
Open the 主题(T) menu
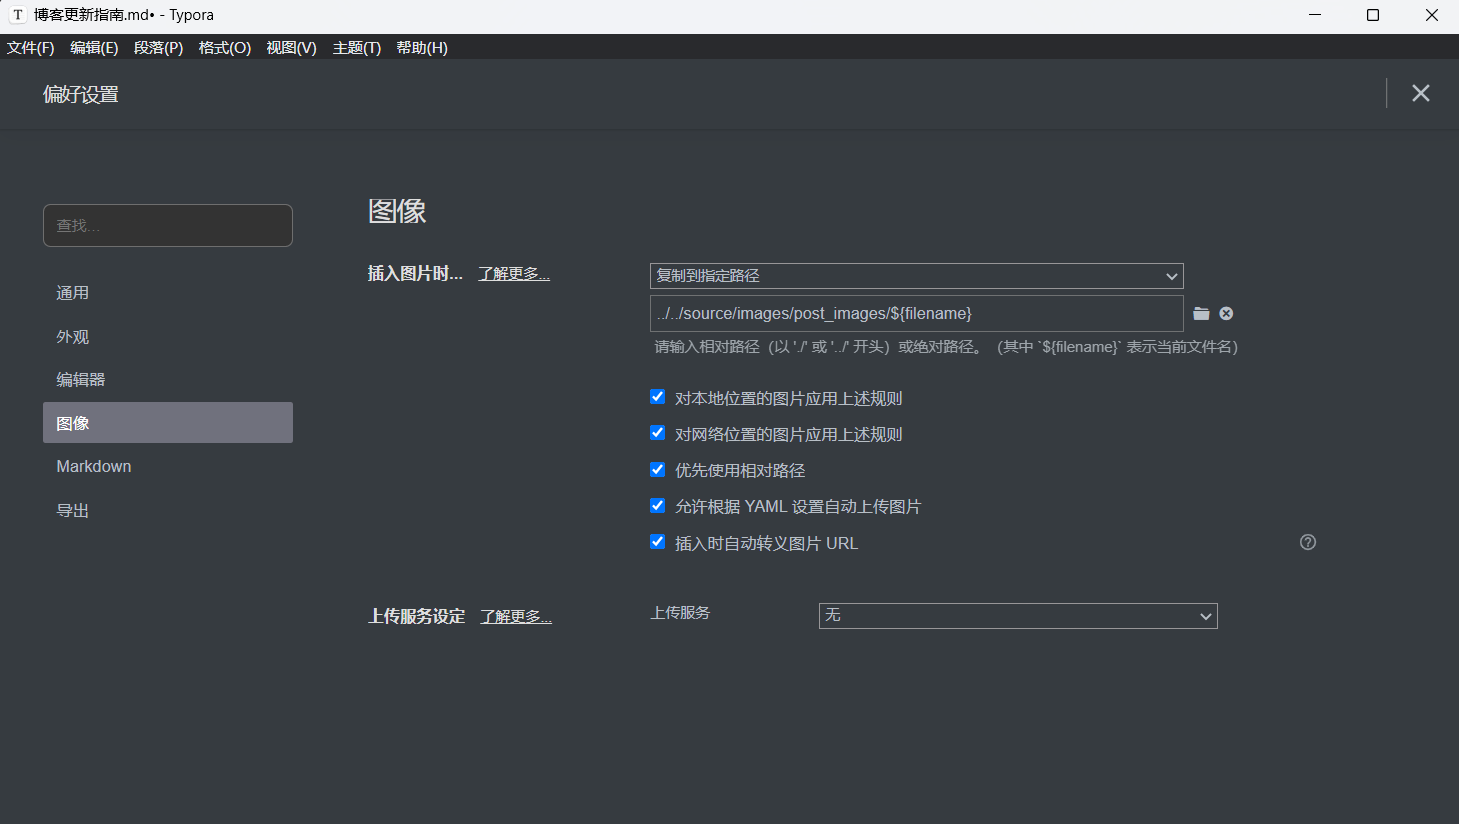356,48
